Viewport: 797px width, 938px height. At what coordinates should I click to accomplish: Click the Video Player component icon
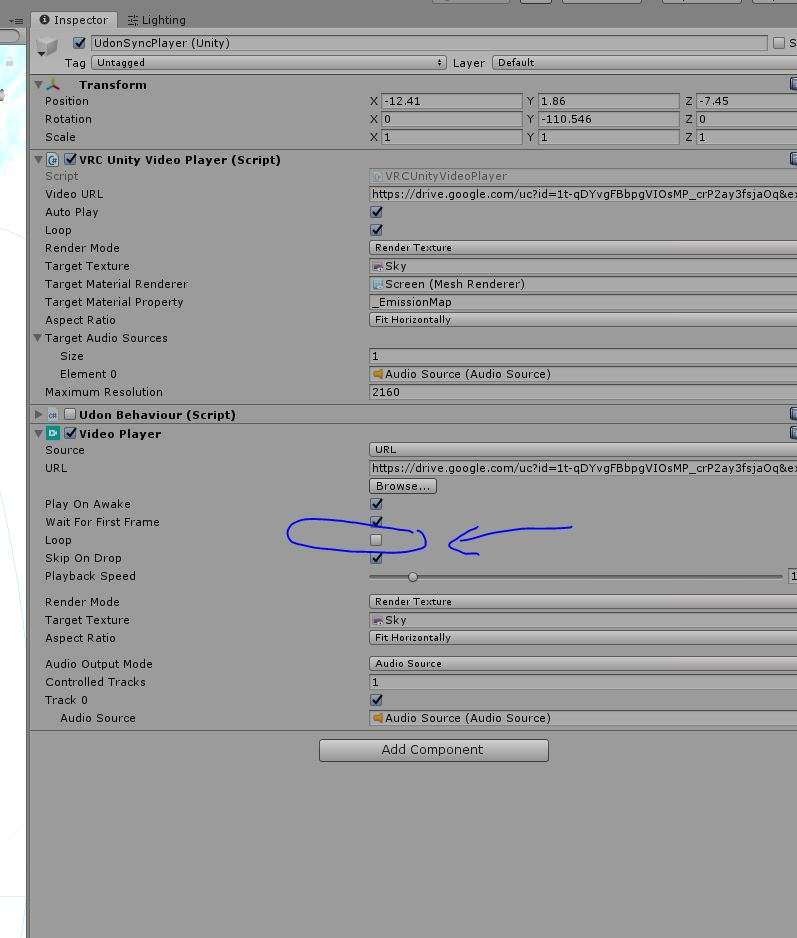pos(53,434)
